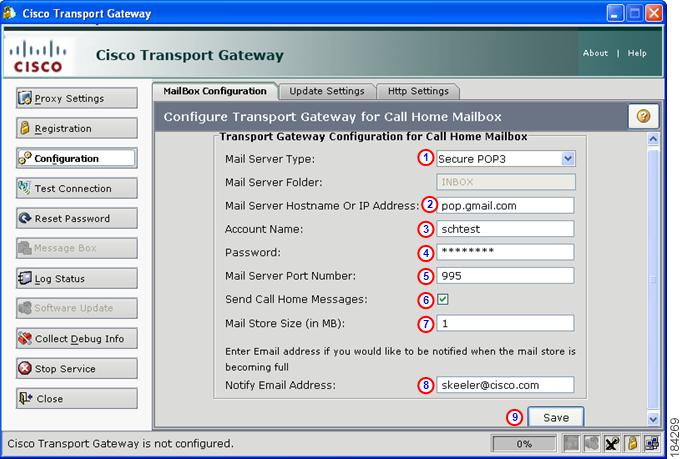683x459 pixels.
Task: Click the Proxy Settings icon
Action: click(x=25, y=98)
